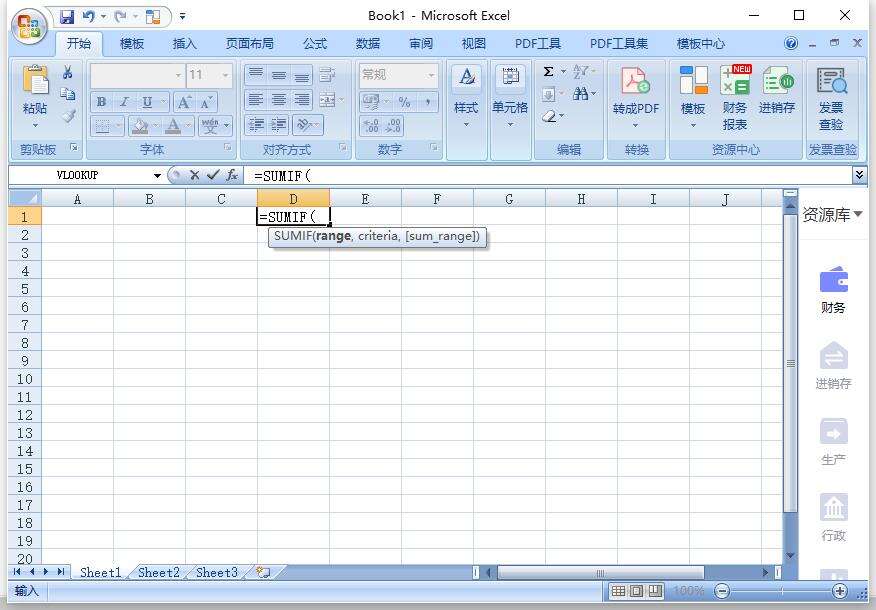Open the 审阅 tab
Image resolution: width=876 pixels, height=610 pixels.
pos(421,44)
